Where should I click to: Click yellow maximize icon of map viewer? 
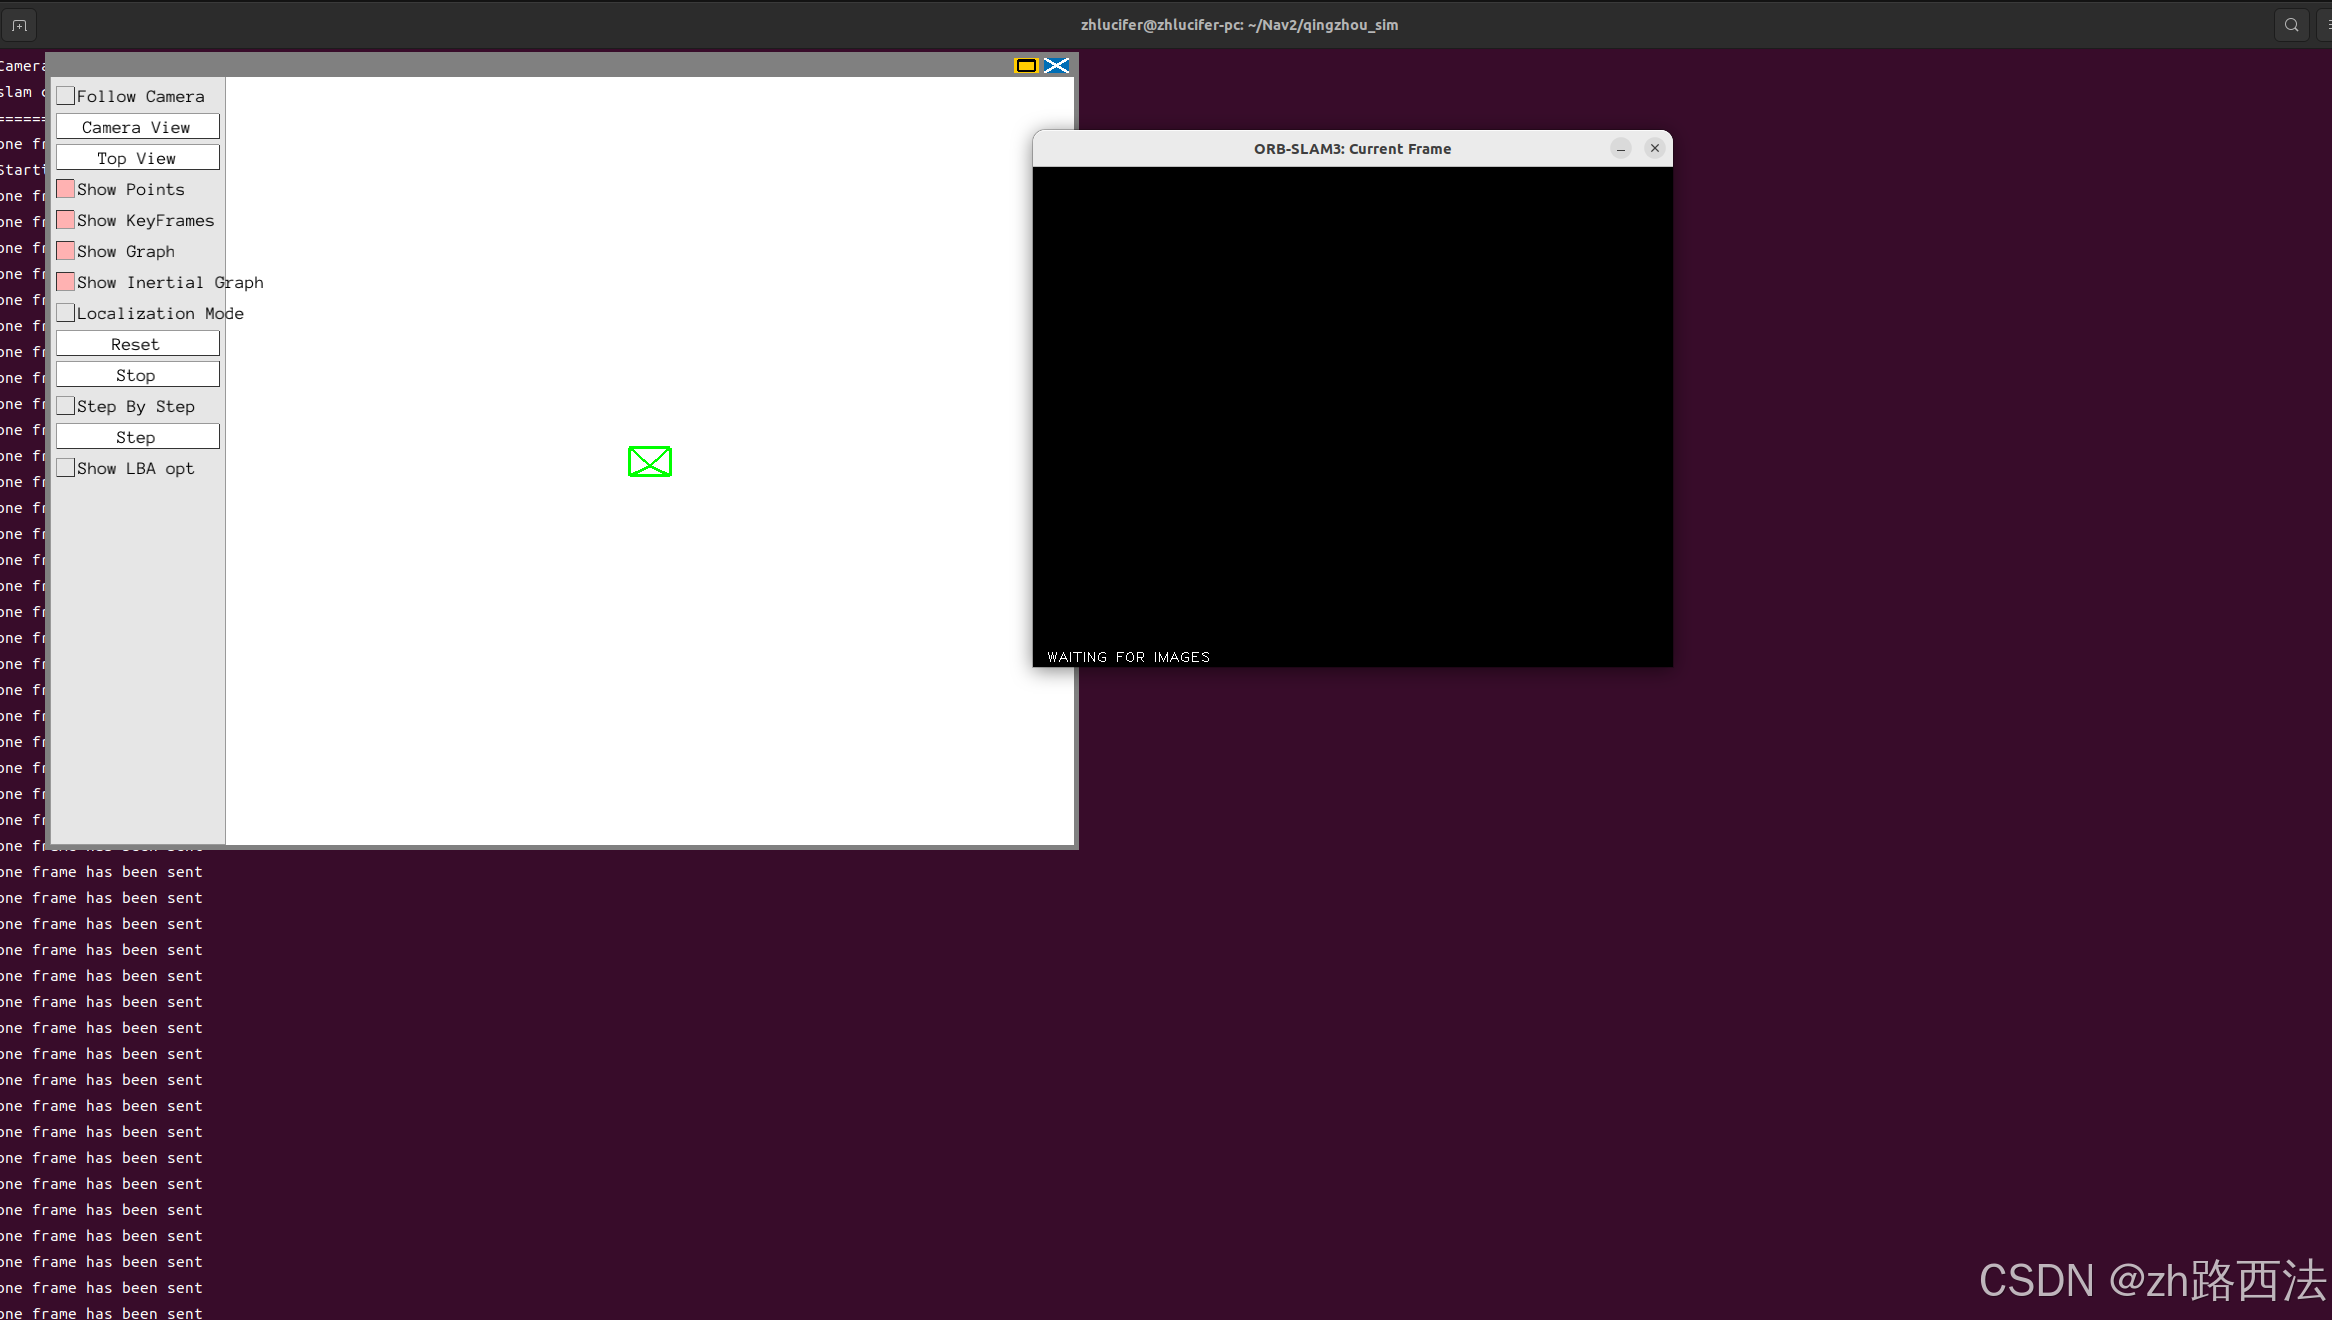(1026, 66)
